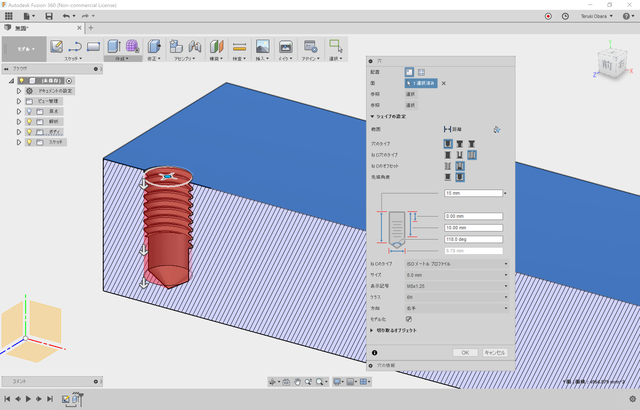
Task: Select the Insert image tool
Action: click(x=262, y=46)
